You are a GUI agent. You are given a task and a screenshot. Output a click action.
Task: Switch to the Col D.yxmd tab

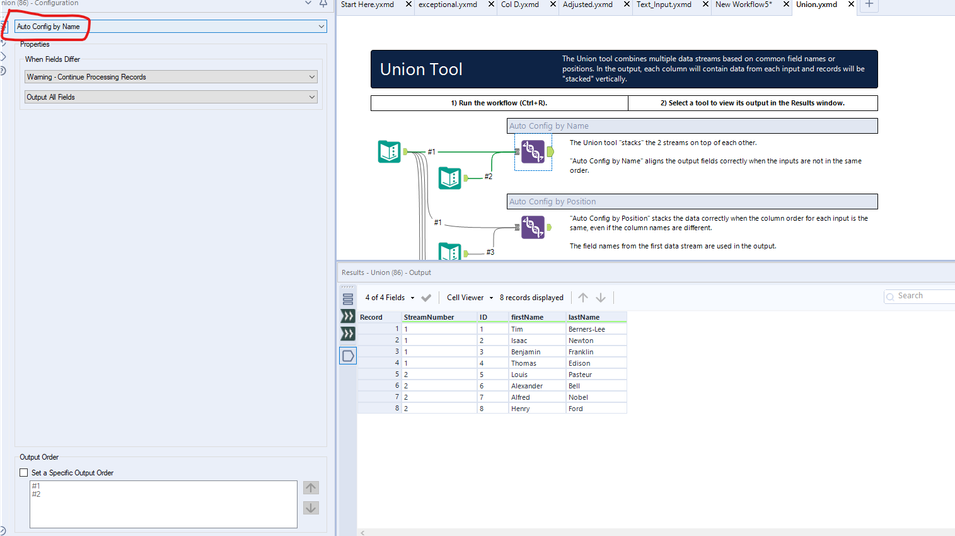click(x=520, y=4)
